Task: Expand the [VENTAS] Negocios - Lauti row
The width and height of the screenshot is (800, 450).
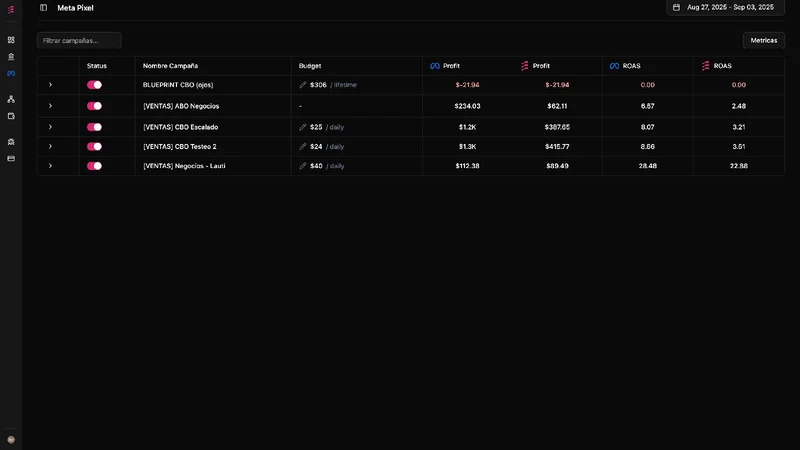Action: tap(50, 166)
